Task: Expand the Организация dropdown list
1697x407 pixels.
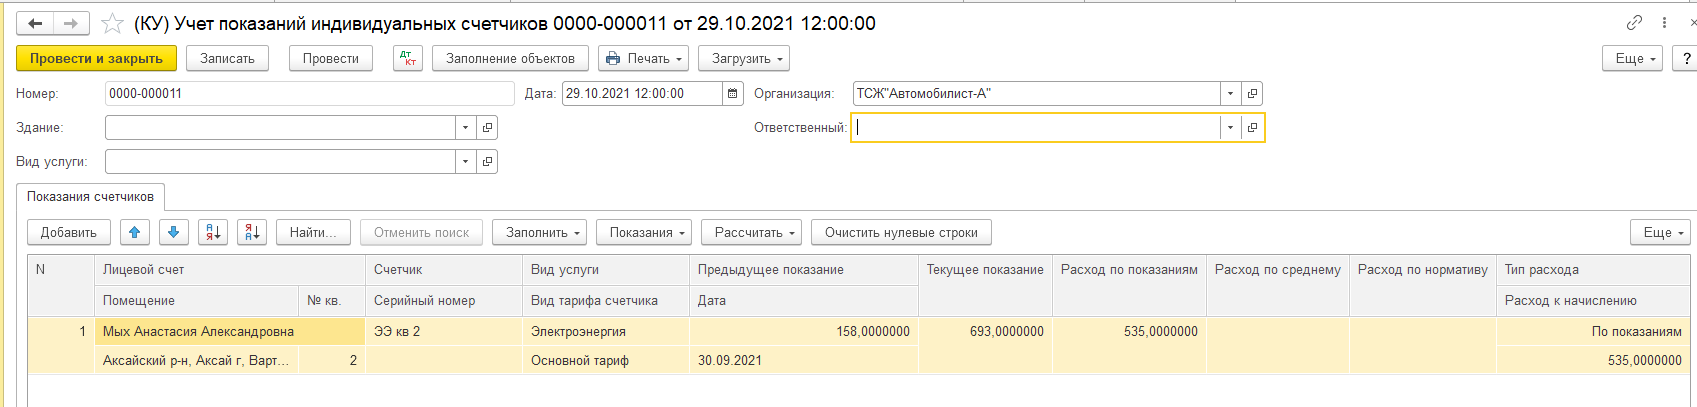Action: coord(1230,94)
